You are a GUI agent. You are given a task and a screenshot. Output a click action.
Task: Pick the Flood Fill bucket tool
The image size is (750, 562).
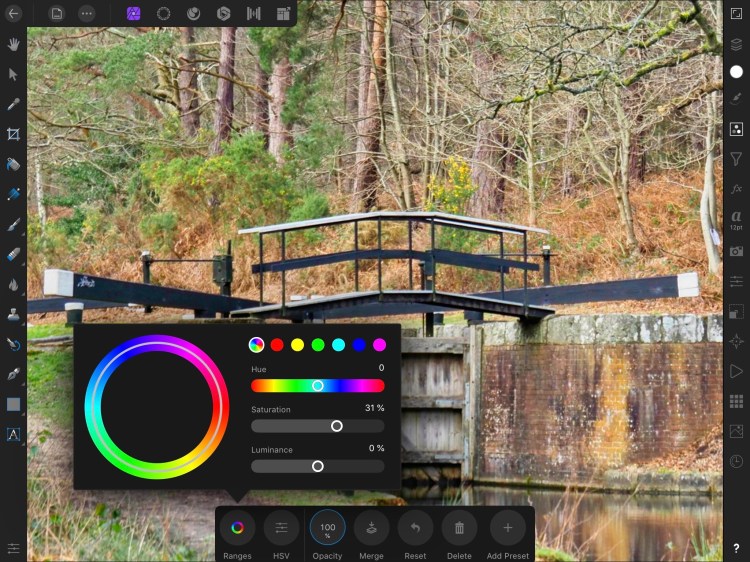coord(13,164)
